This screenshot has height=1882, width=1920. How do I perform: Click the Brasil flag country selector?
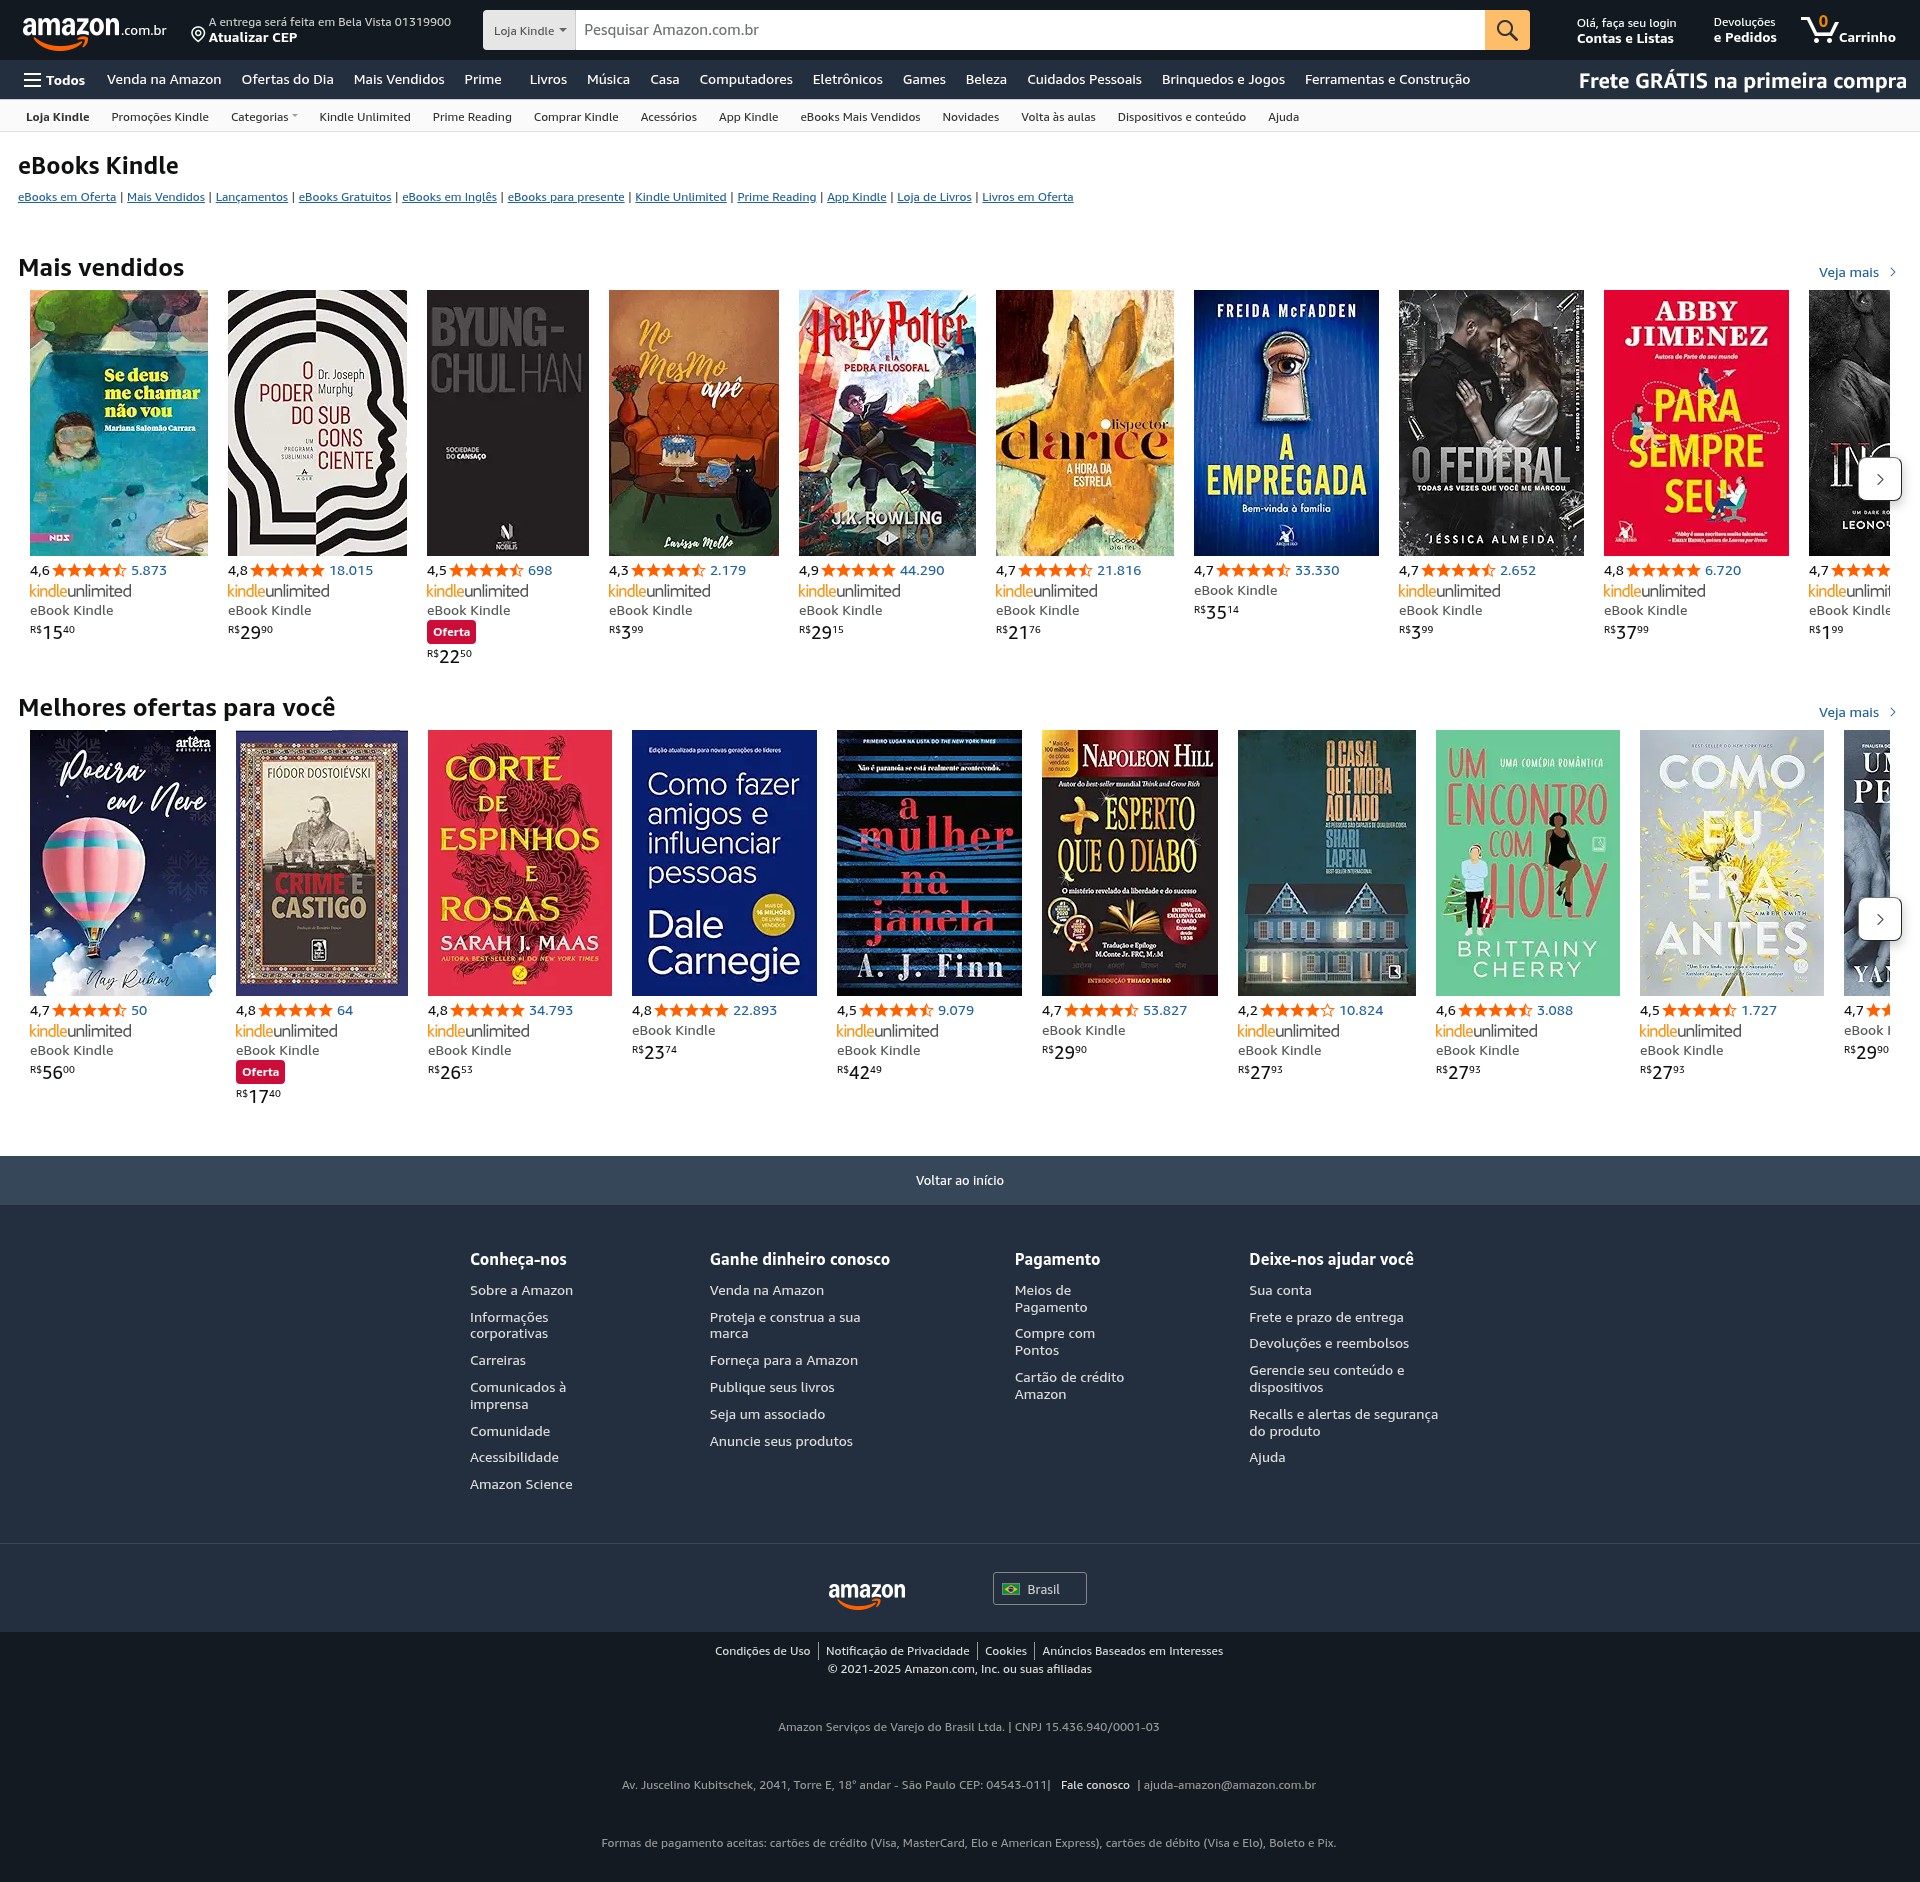[x=1040, y=1589]
